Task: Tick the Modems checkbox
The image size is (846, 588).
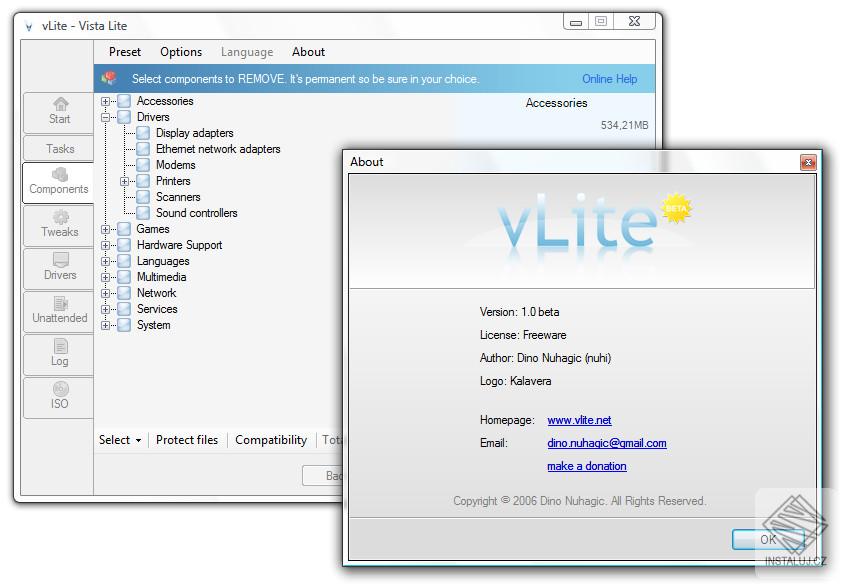Action: coord(143,165)
